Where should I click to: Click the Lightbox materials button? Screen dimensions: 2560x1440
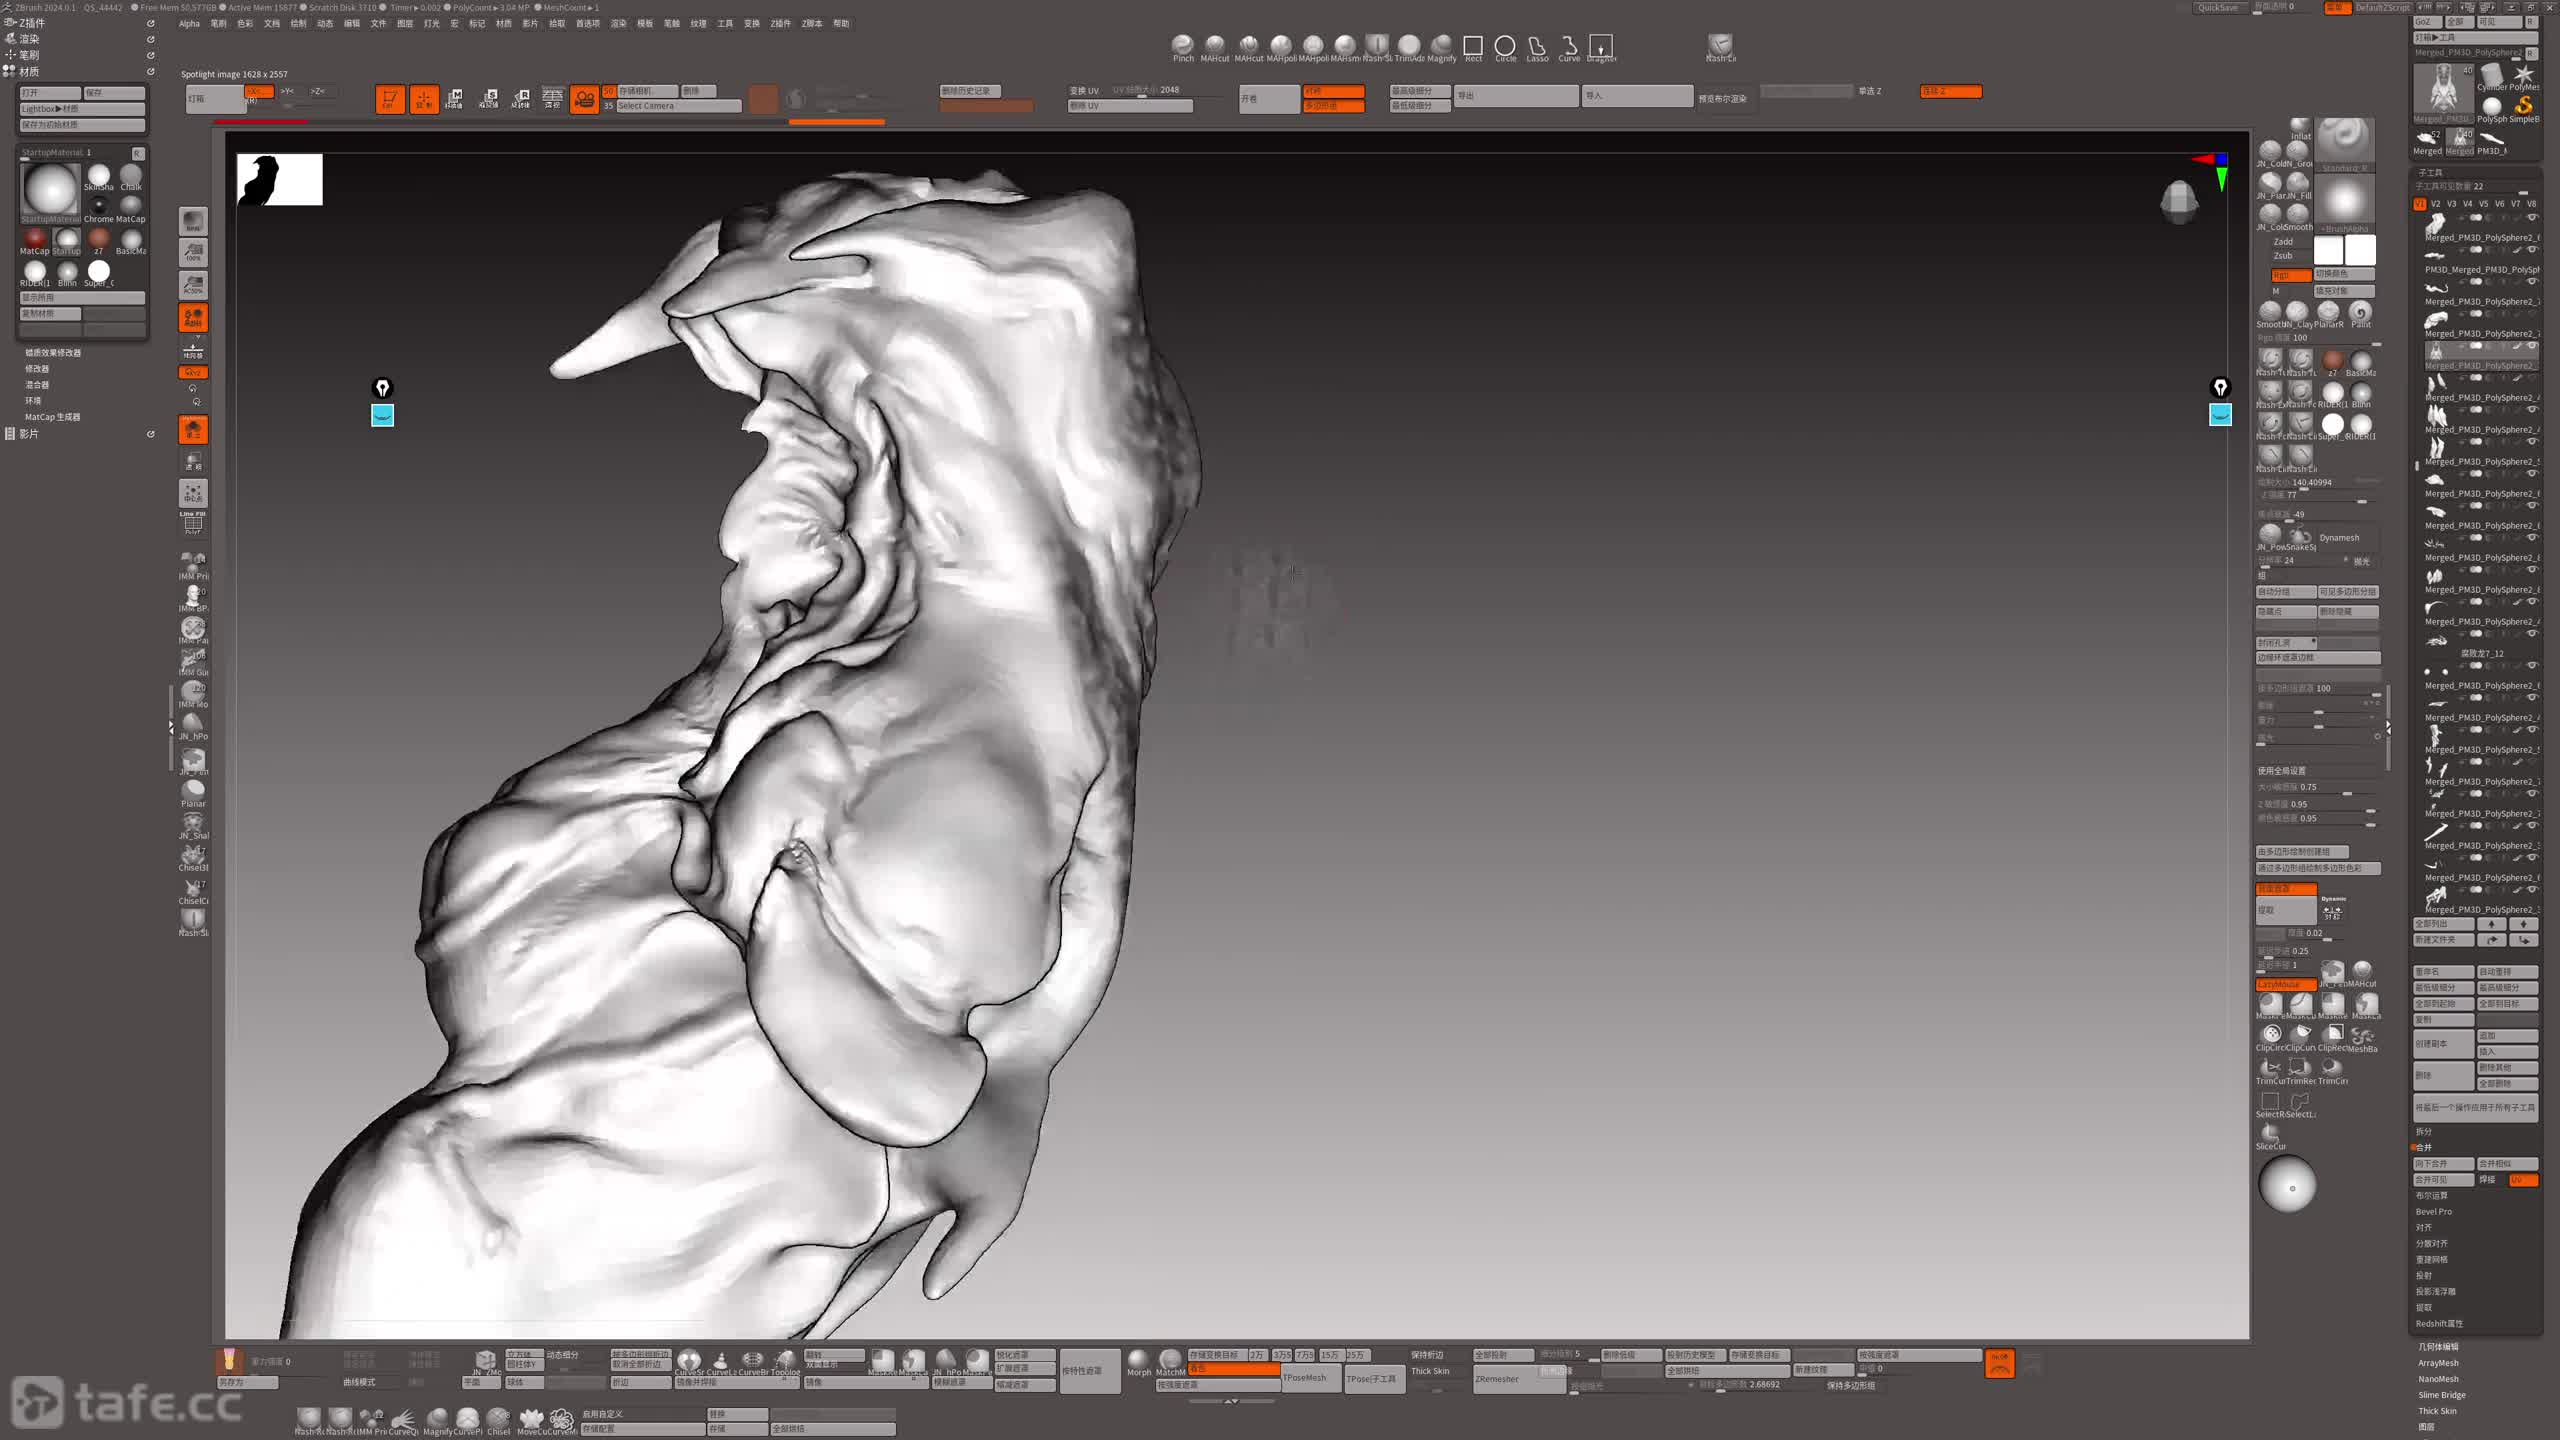pyautogui.click(x=82, y=109)
